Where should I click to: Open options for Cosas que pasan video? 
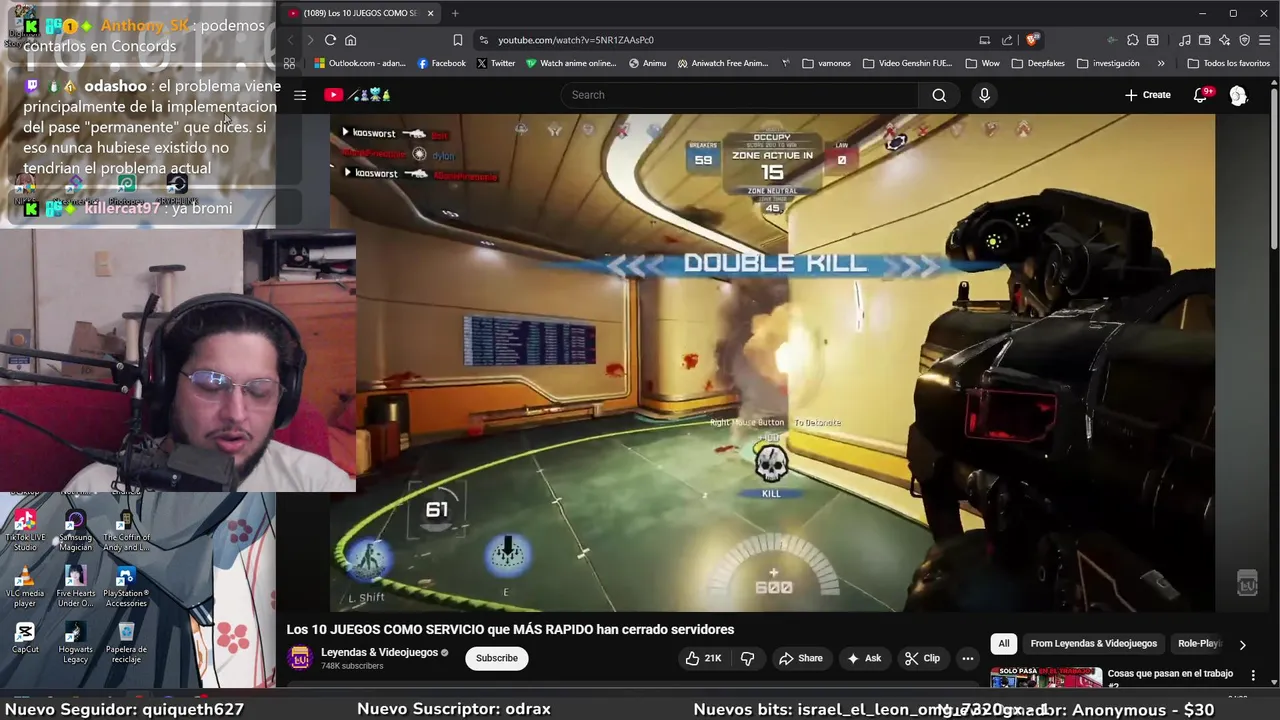(x=1253, y=675)
